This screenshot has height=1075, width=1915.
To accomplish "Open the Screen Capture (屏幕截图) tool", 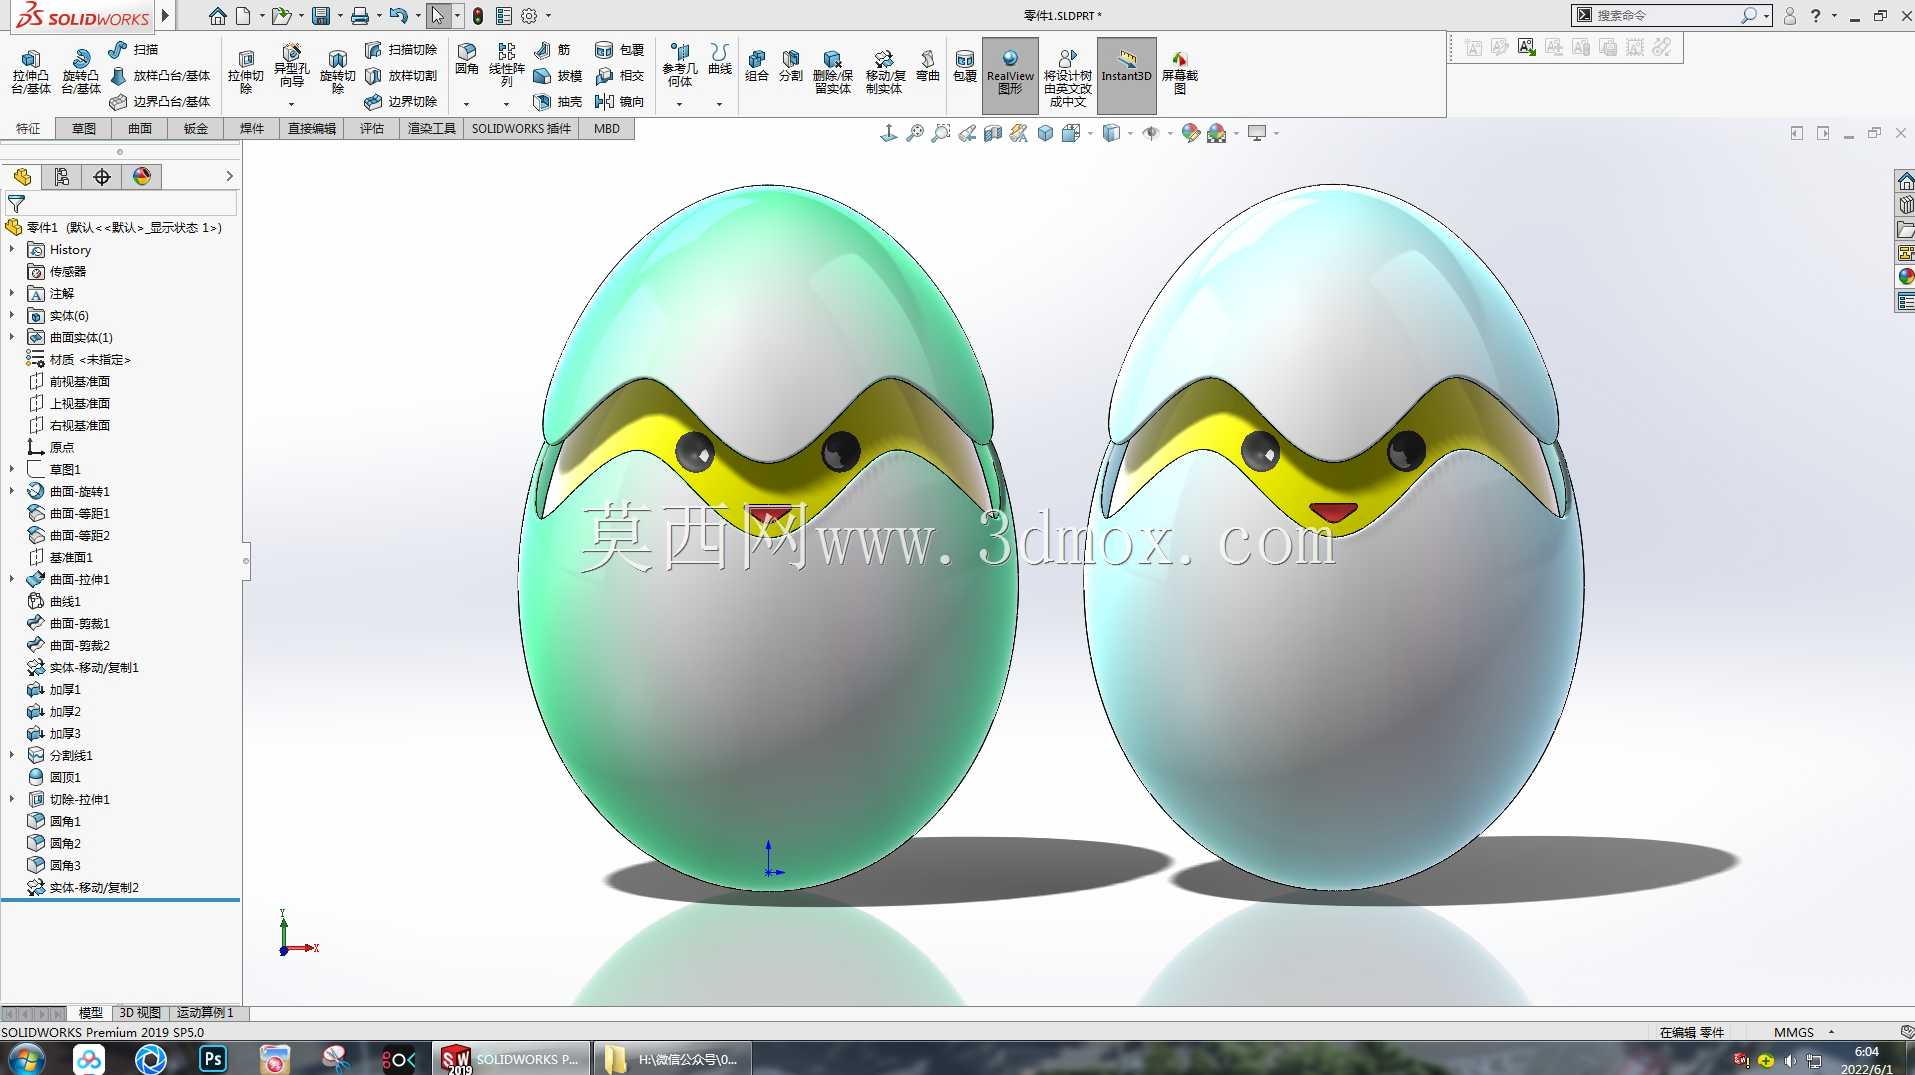I will (1179, 72).
